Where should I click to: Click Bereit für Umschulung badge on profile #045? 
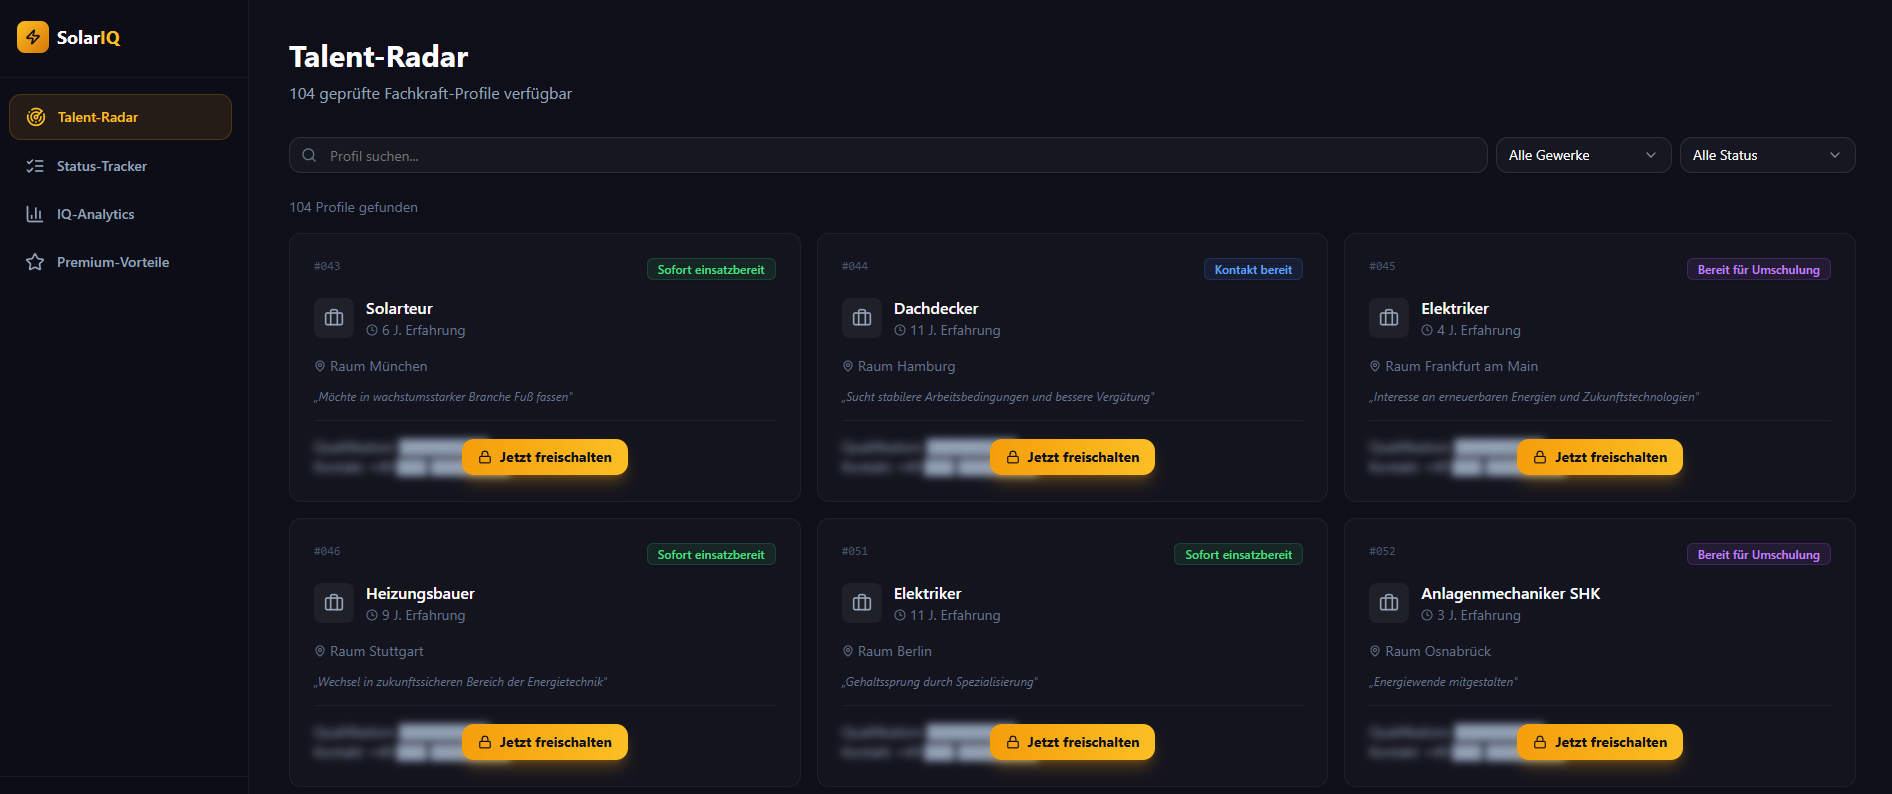tap(1758, 270)
